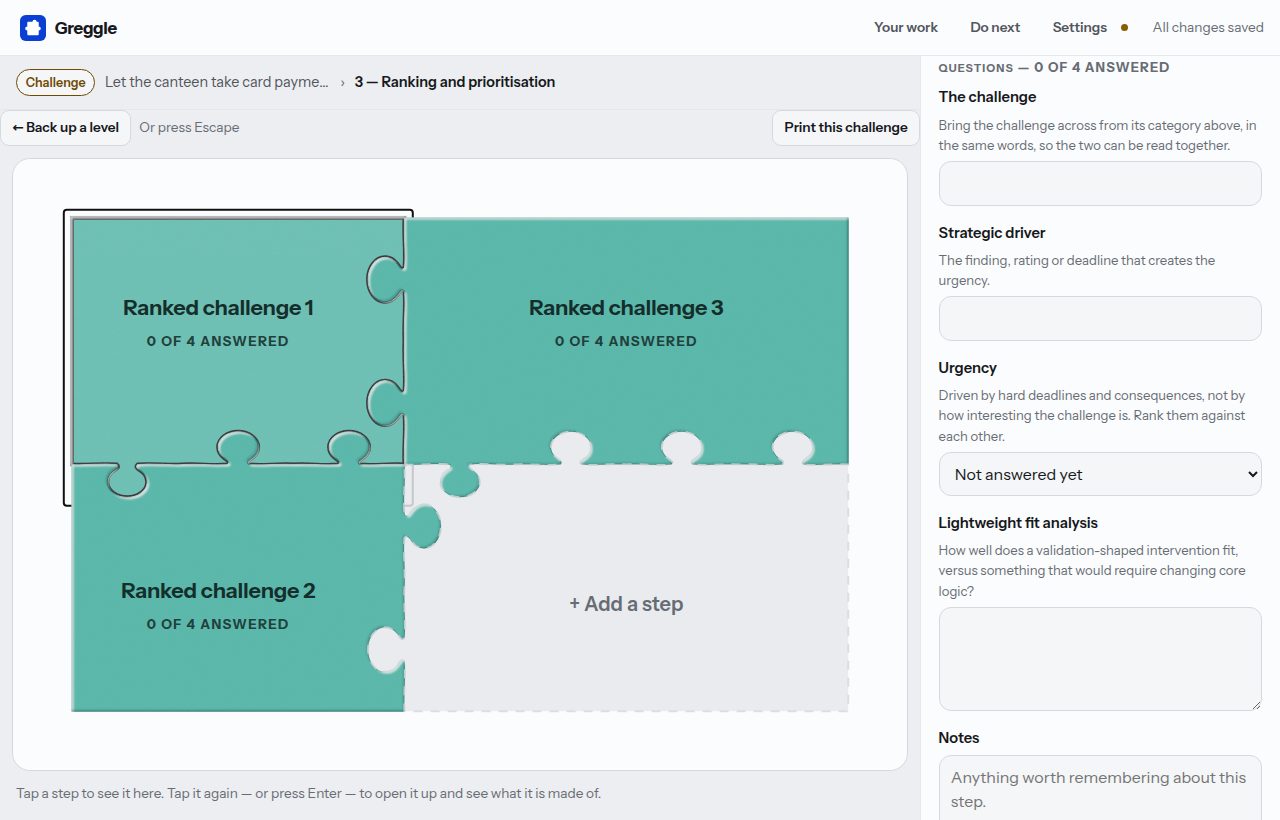1280x820 pixels.
Task: Click the Greggle brand name
Action: [86, 28]
